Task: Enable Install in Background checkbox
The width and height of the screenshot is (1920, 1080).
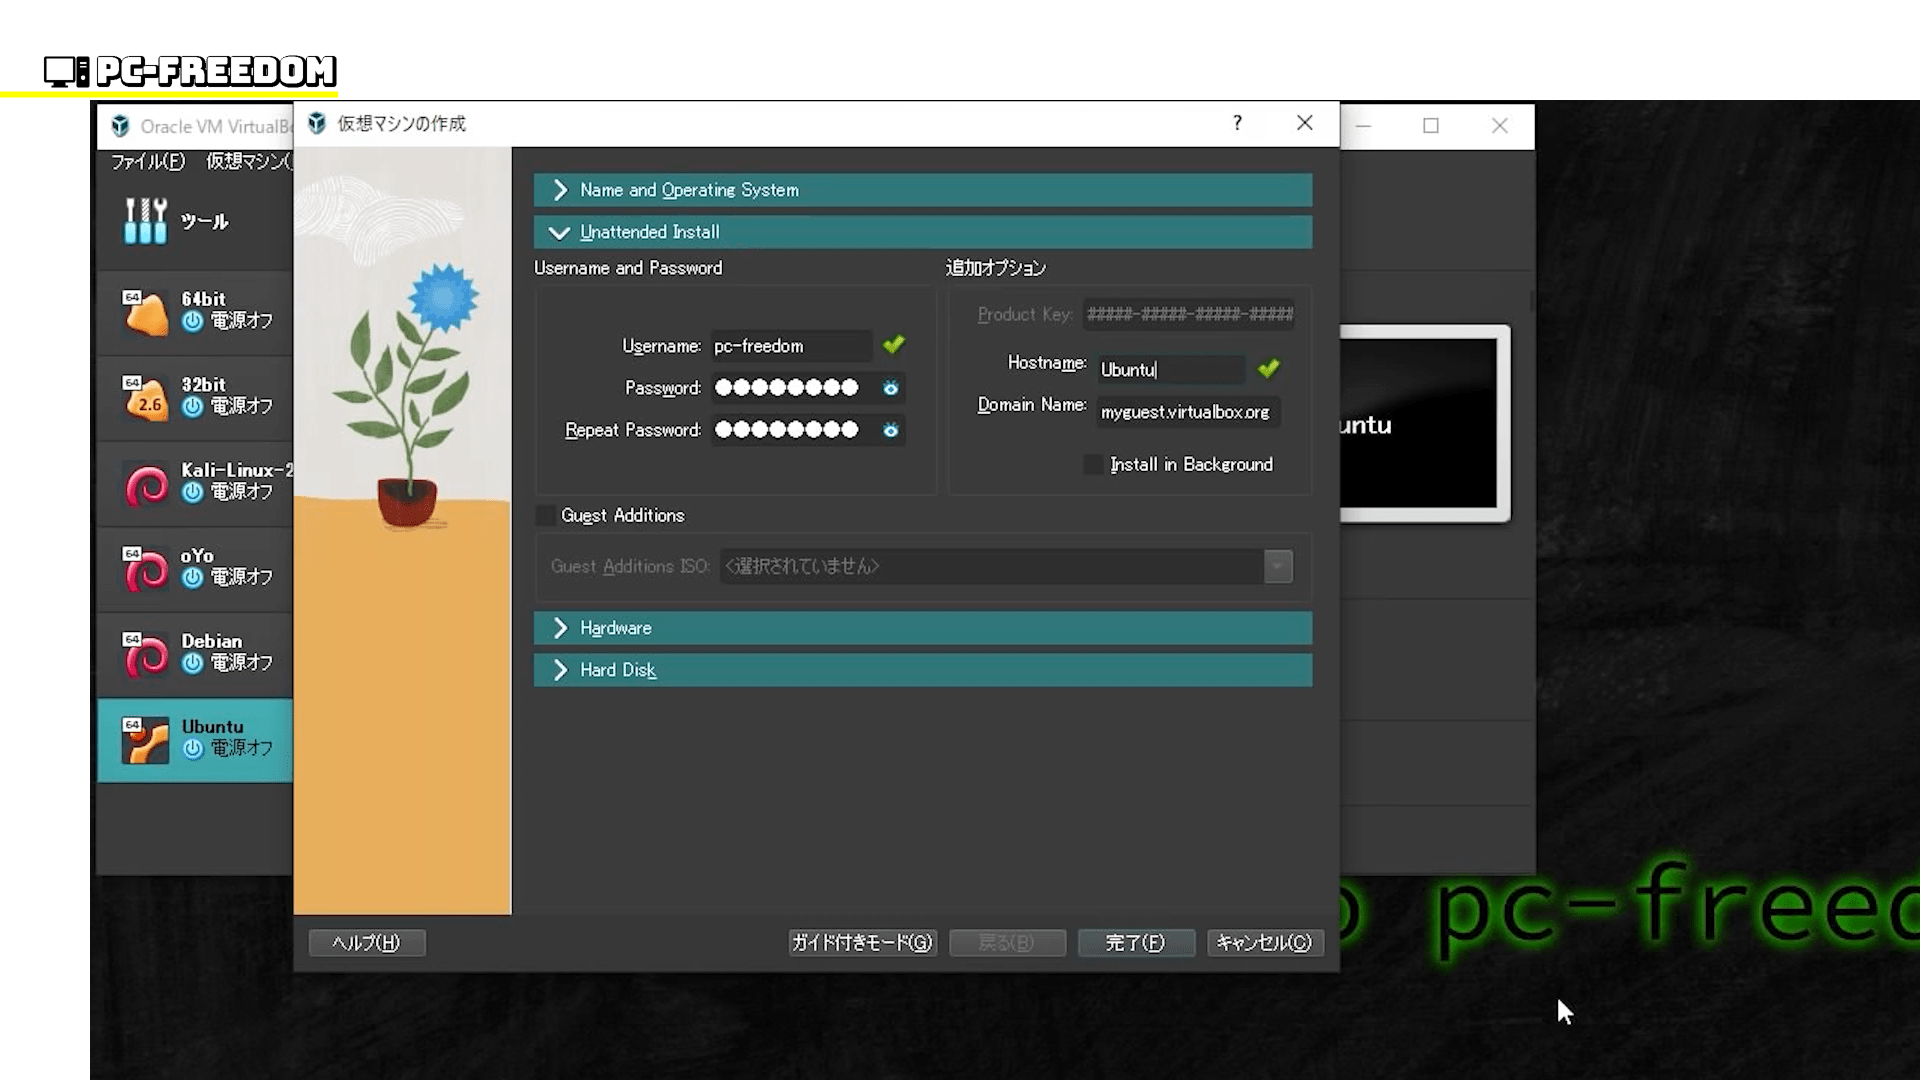Action: click(x=1093, y=465)
